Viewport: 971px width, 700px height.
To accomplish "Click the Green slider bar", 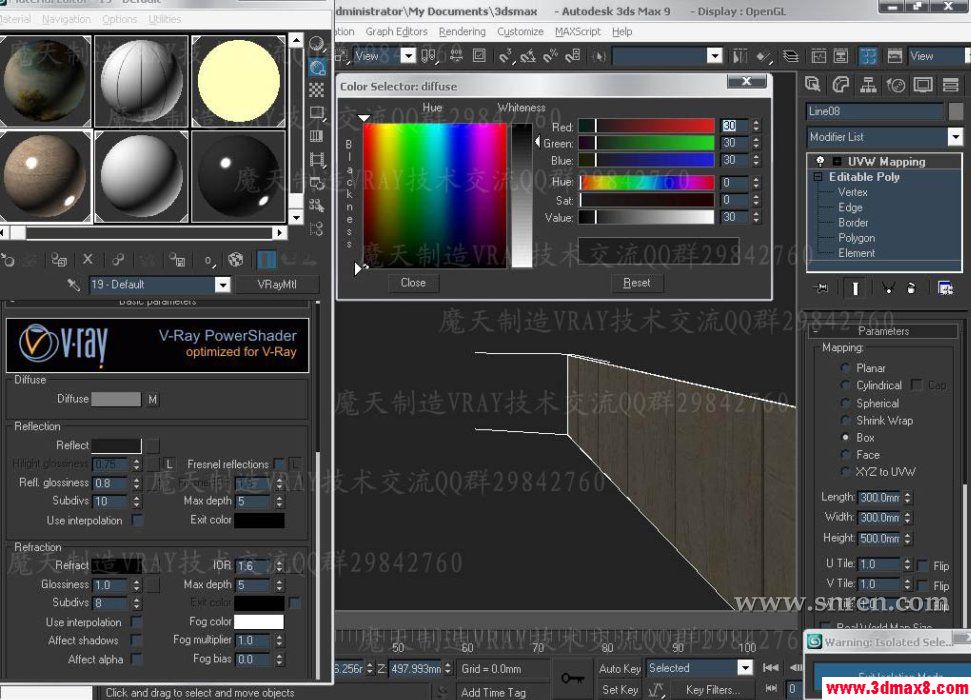I will click(646, 143).
